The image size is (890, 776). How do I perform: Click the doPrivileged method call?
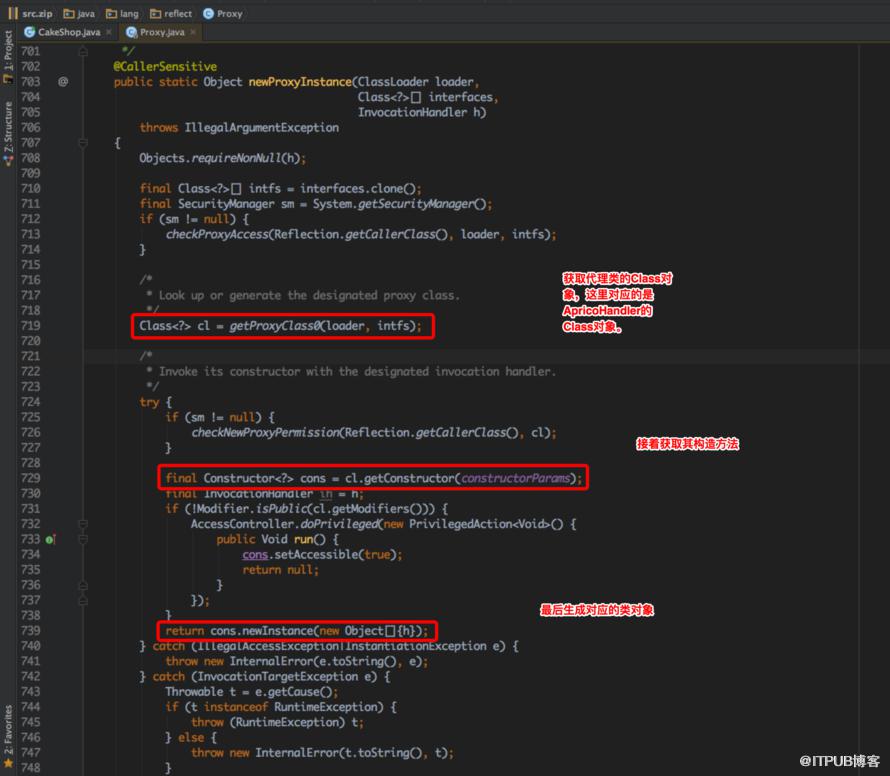click(x=339, y=524)
